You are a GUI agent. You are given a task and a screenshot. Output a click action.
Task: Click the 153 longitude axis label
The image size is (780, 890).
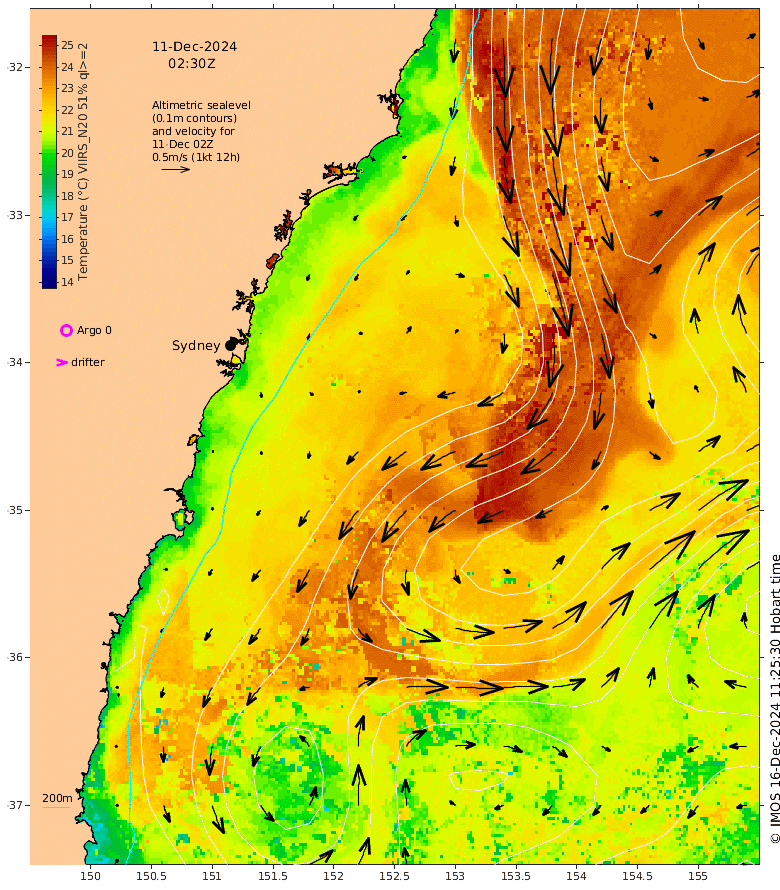455,876
